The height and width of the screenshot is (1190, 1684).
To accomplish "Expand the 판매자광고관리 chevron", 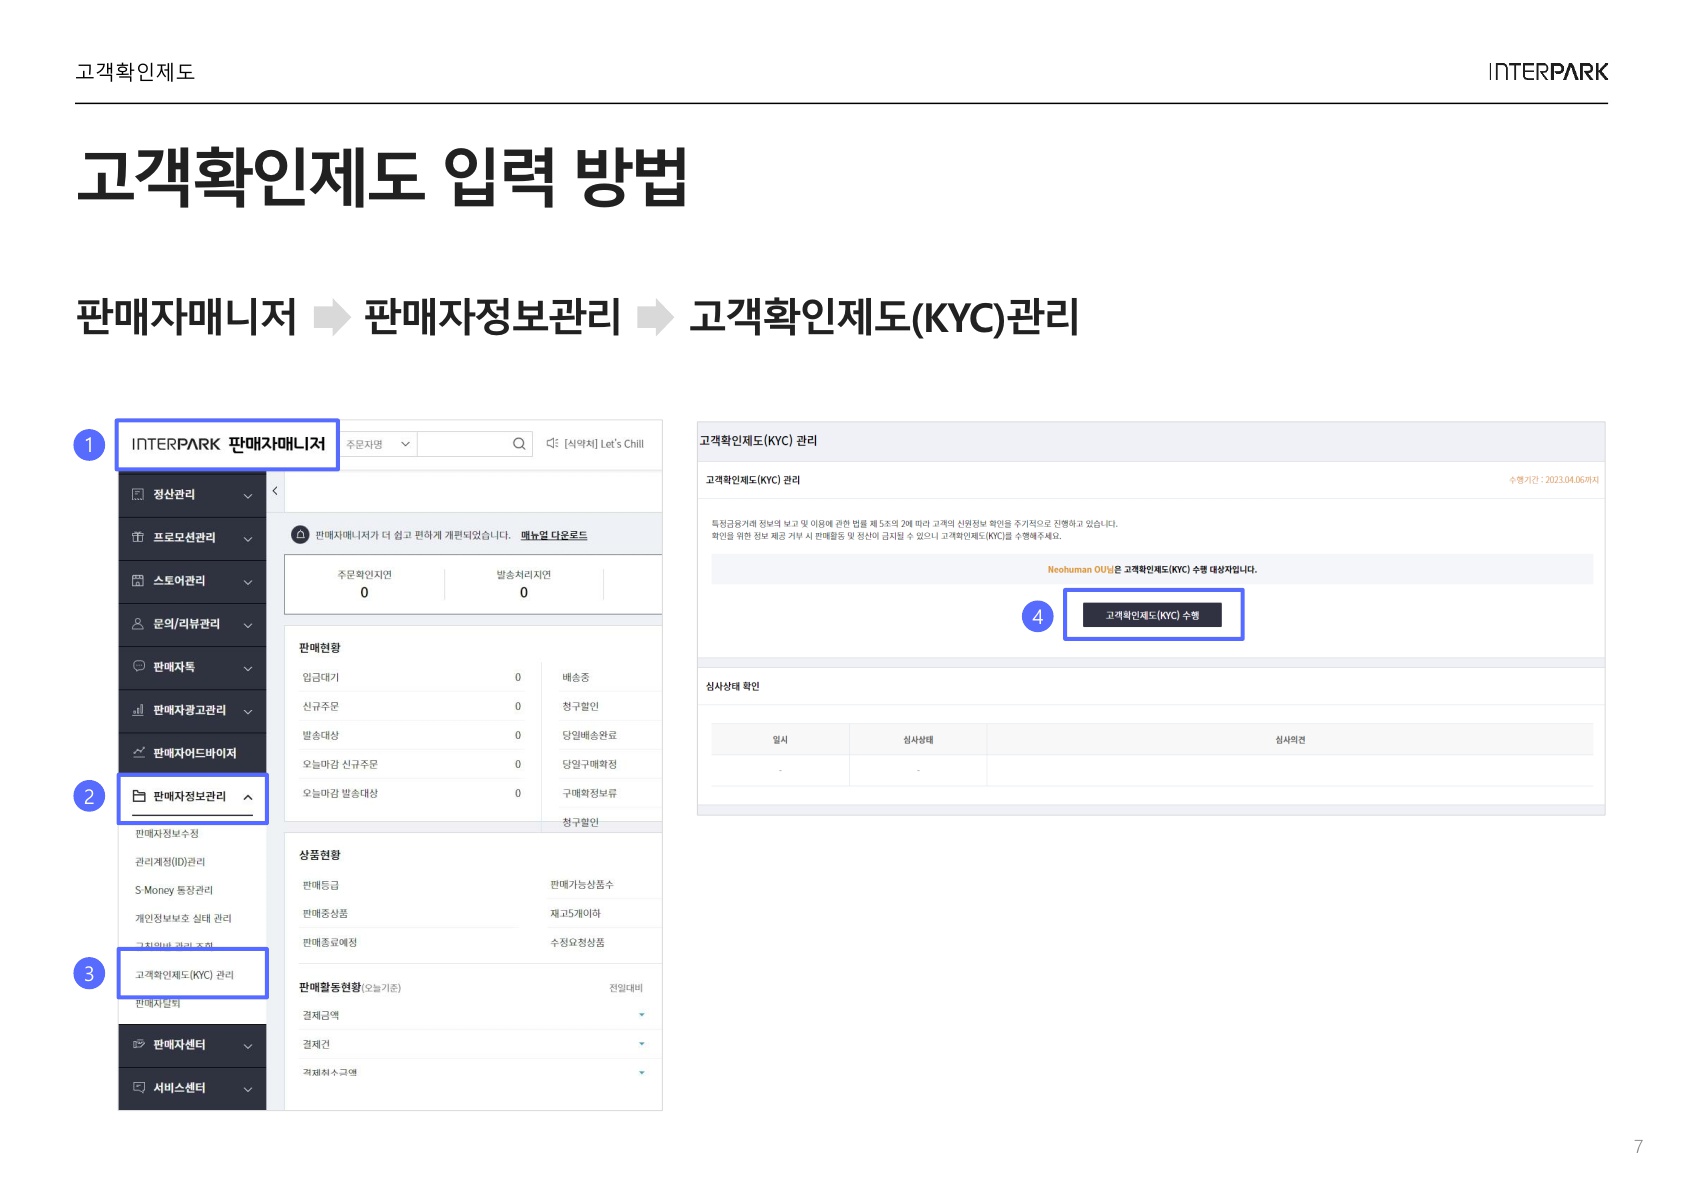I will [248, 712].
